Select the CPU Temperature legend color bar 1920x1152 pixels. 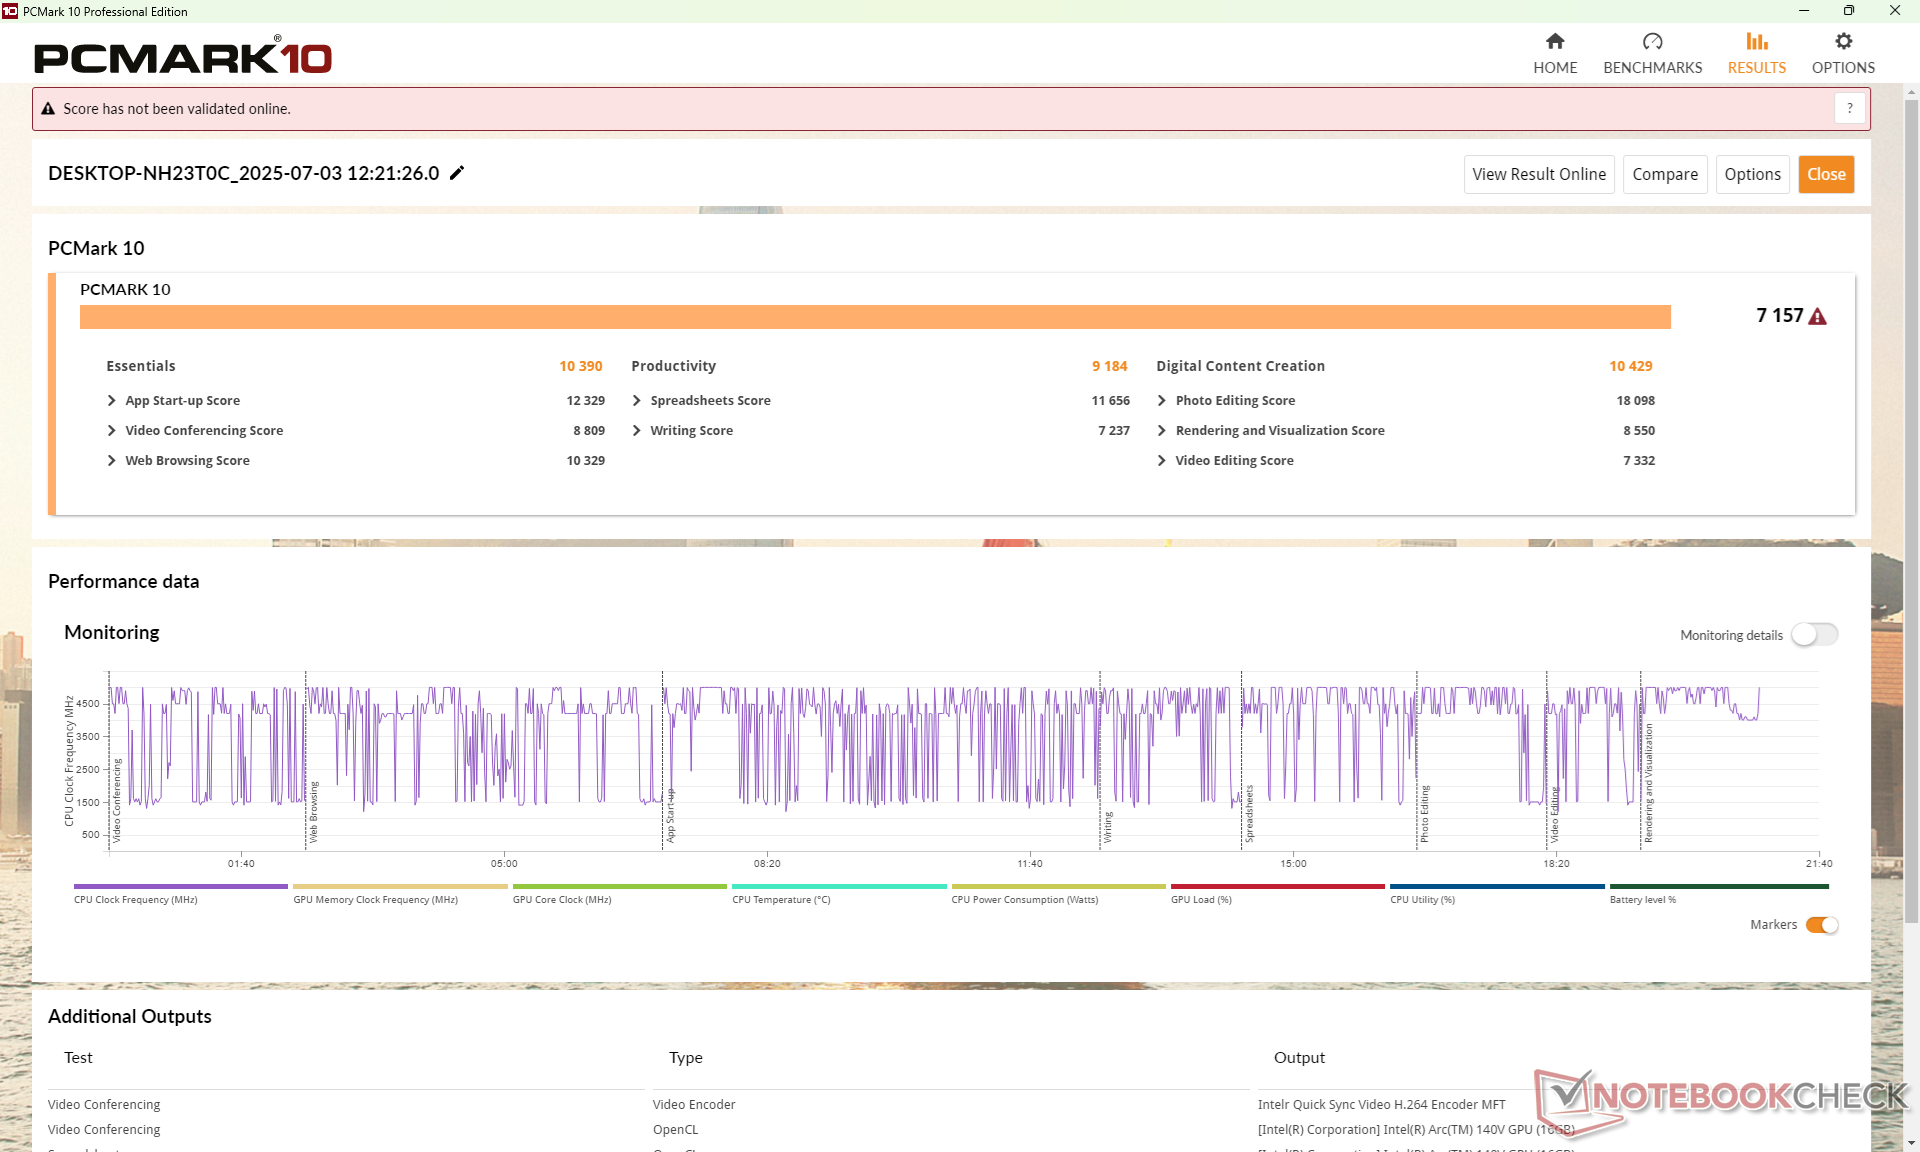(x=838, y=886)
